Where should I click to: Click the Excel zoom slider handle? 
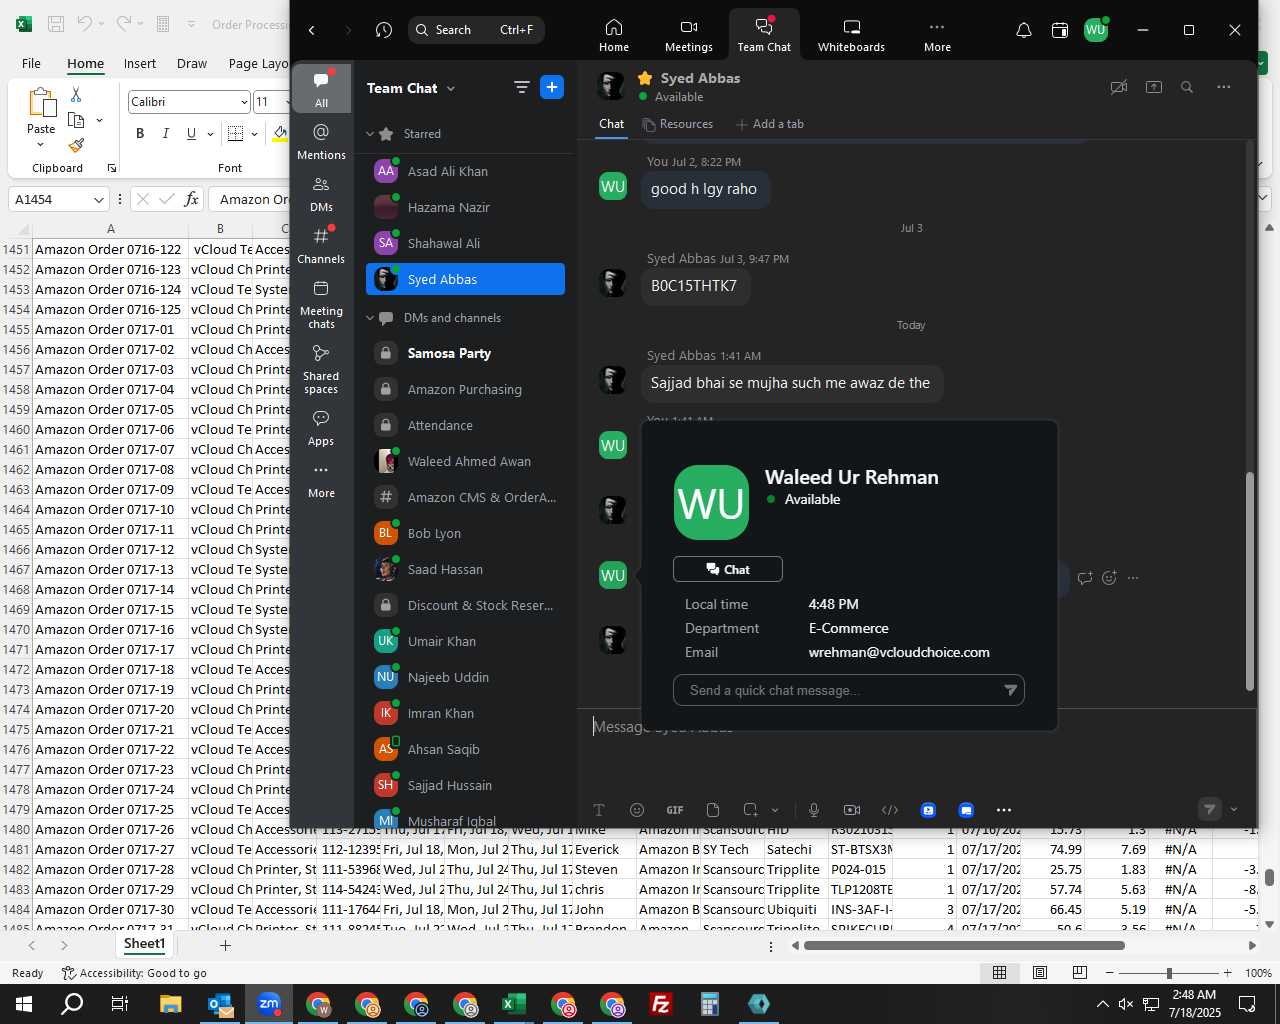coord(1169,973)
